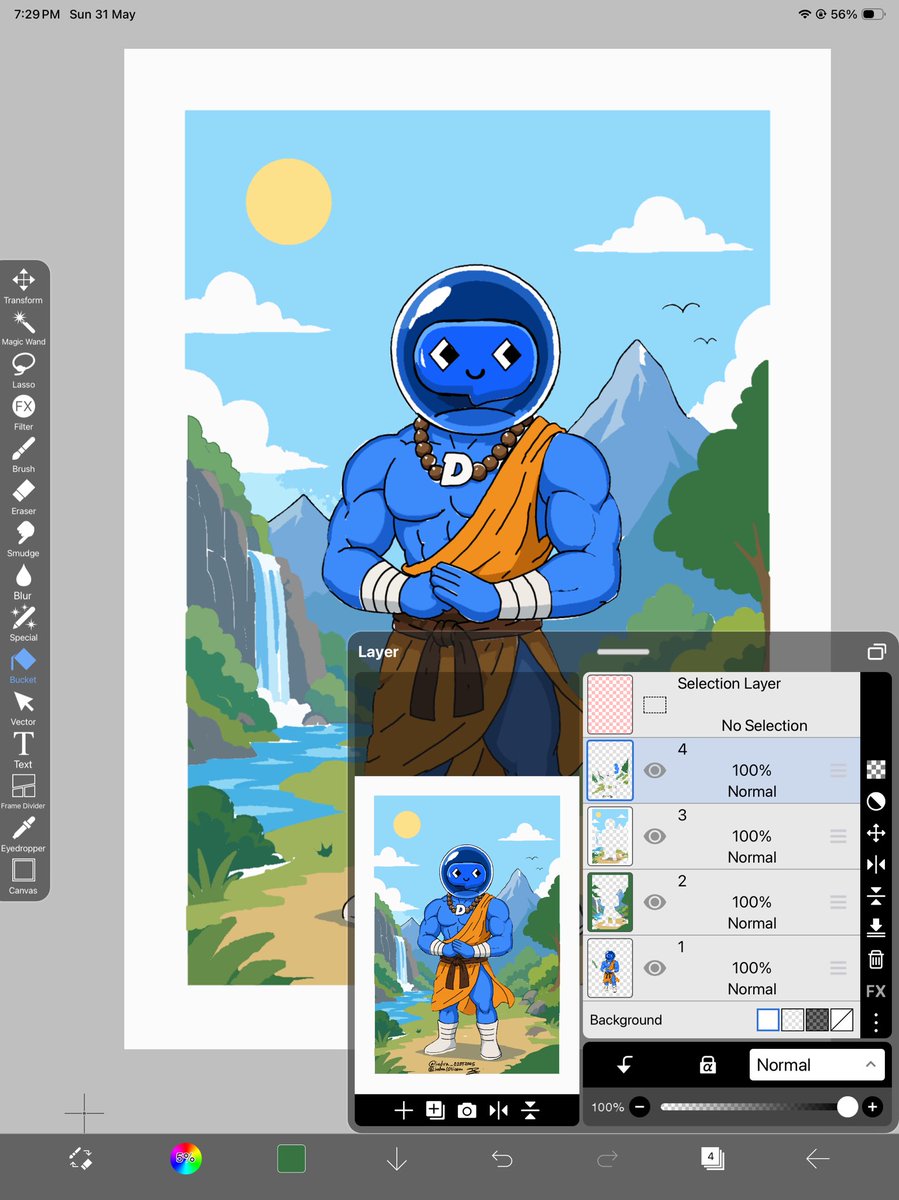Select the Magic Wand tool

[x=23, y=327]
